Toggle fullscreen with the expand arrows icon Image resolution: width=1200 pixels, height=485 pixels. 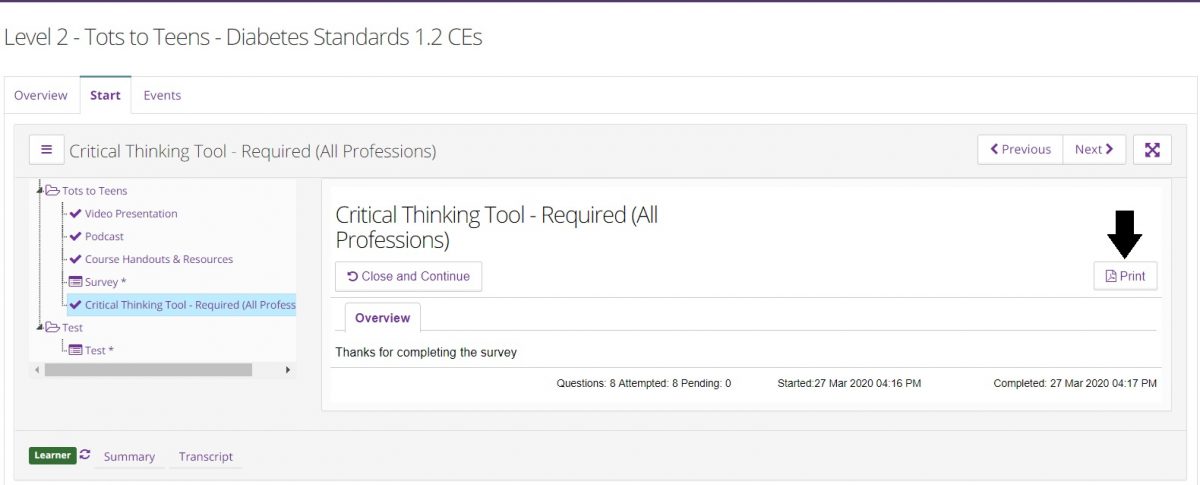(x=1152, y=150)
